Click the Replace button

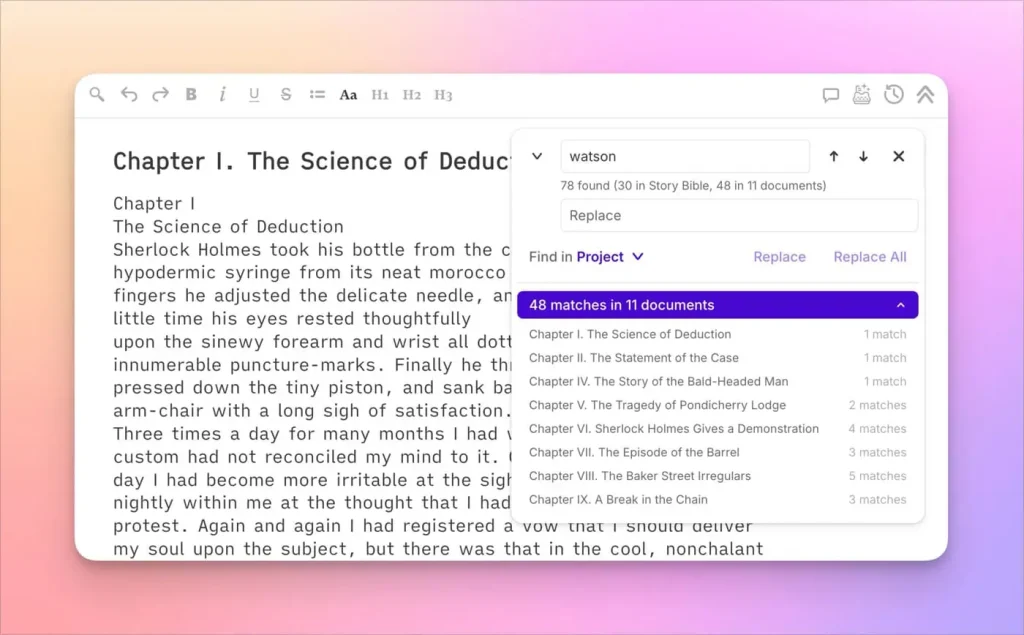coord(779,257)
